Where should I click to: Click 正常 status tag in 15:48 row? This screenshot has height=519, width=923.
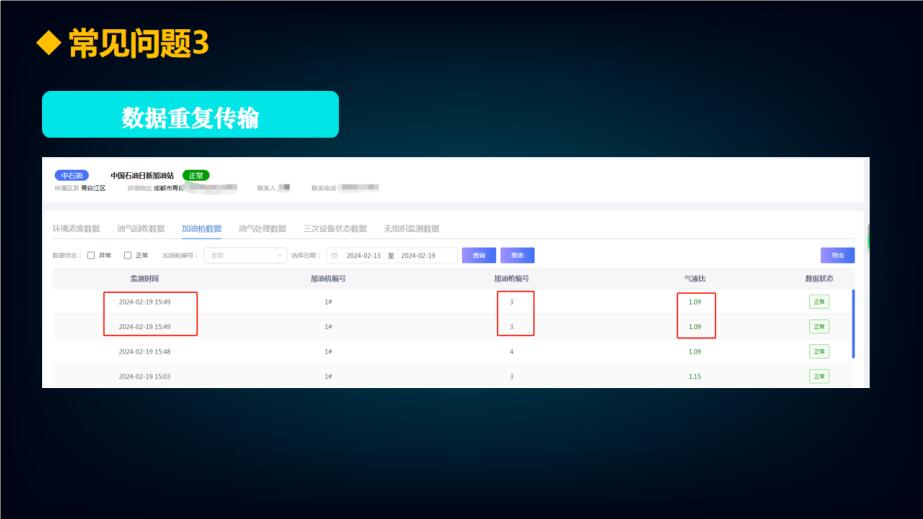tap(819, 351)
